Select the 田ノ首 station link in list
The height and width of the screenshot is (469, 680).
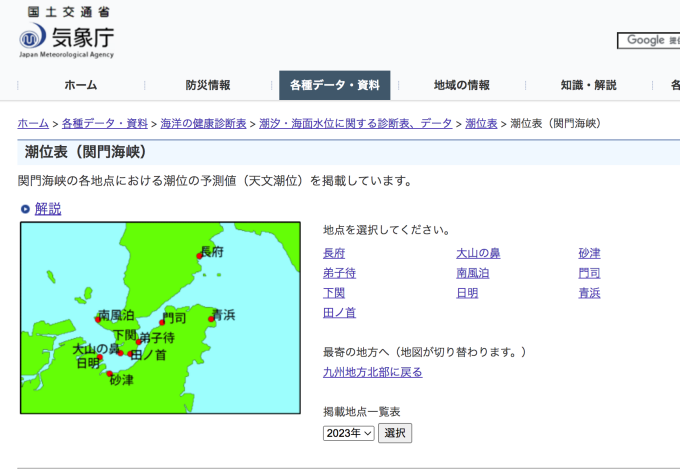(x=340, y=313)
